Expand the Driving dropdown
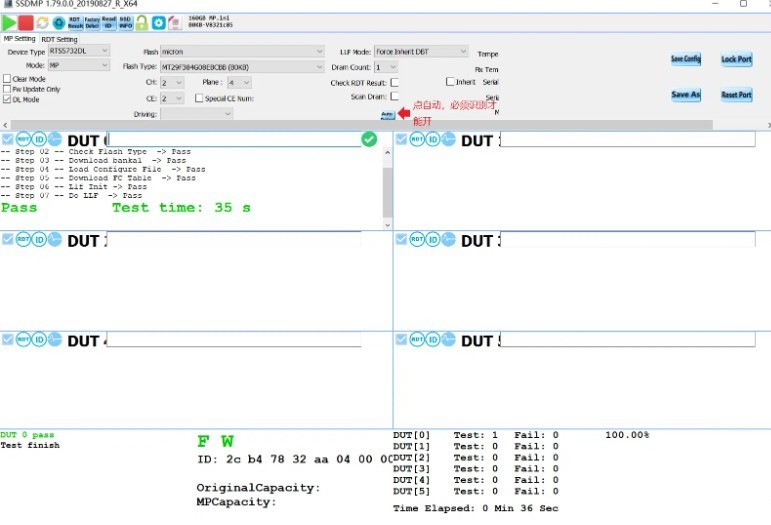The width and height of the screenshot is (771, 525). pyautogui.click(x=197, y=114)
